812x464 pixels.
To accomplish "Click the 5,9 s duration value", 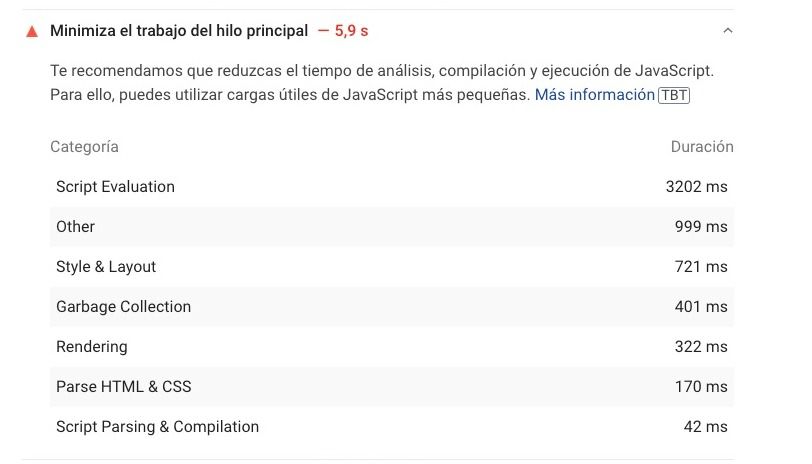I will click(x=351, y=31).
